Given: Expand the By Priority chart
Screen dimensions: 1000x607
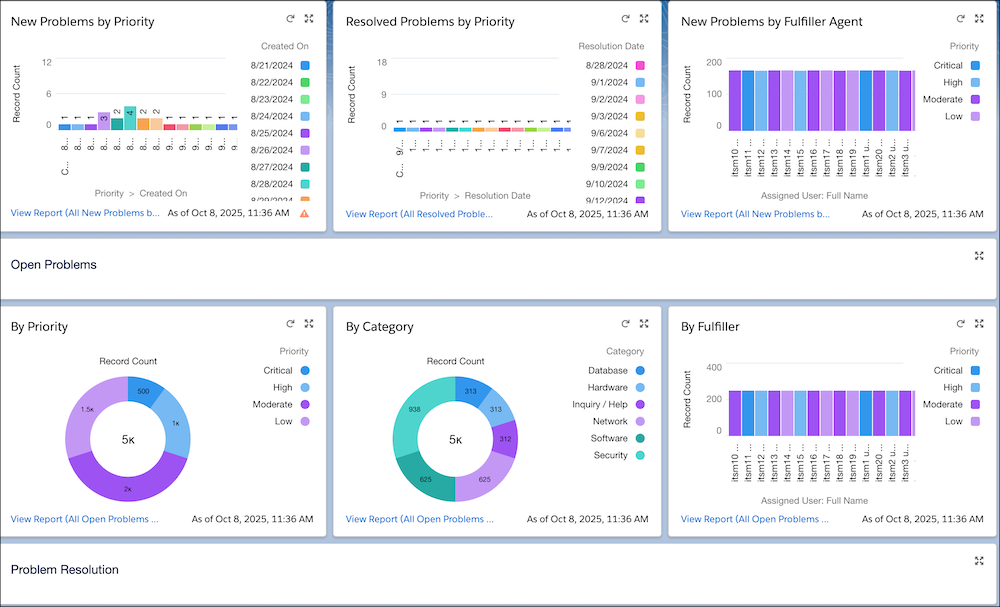Looking at the screenshot, I should (309, 324).
